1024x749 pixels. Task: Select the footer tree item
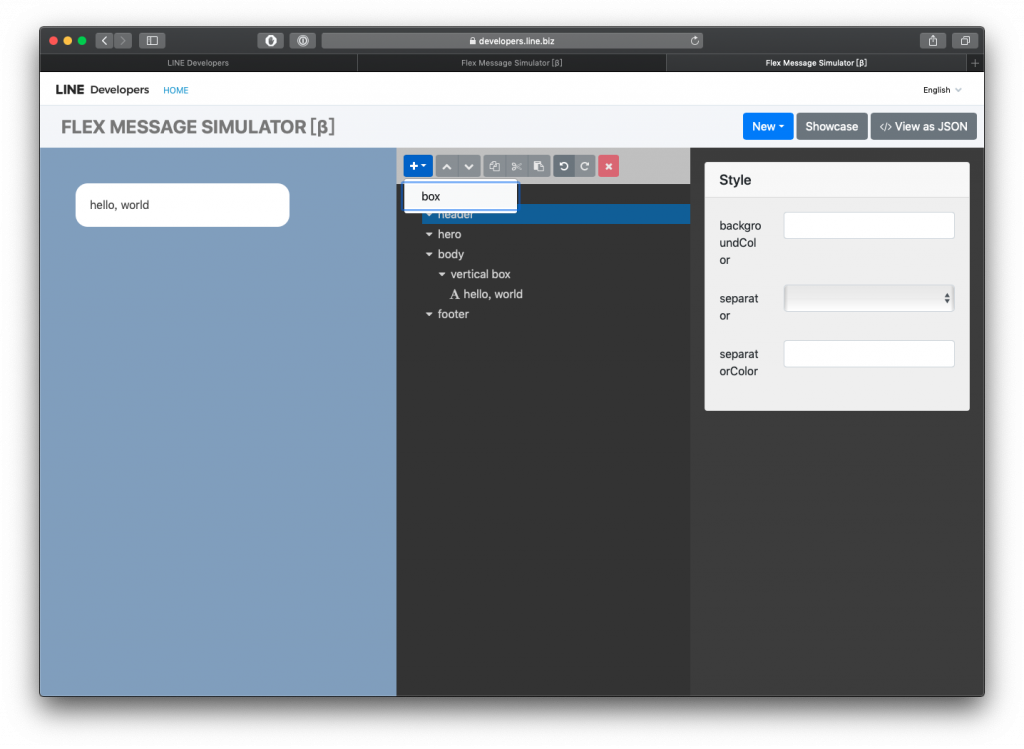click(453, 314)
